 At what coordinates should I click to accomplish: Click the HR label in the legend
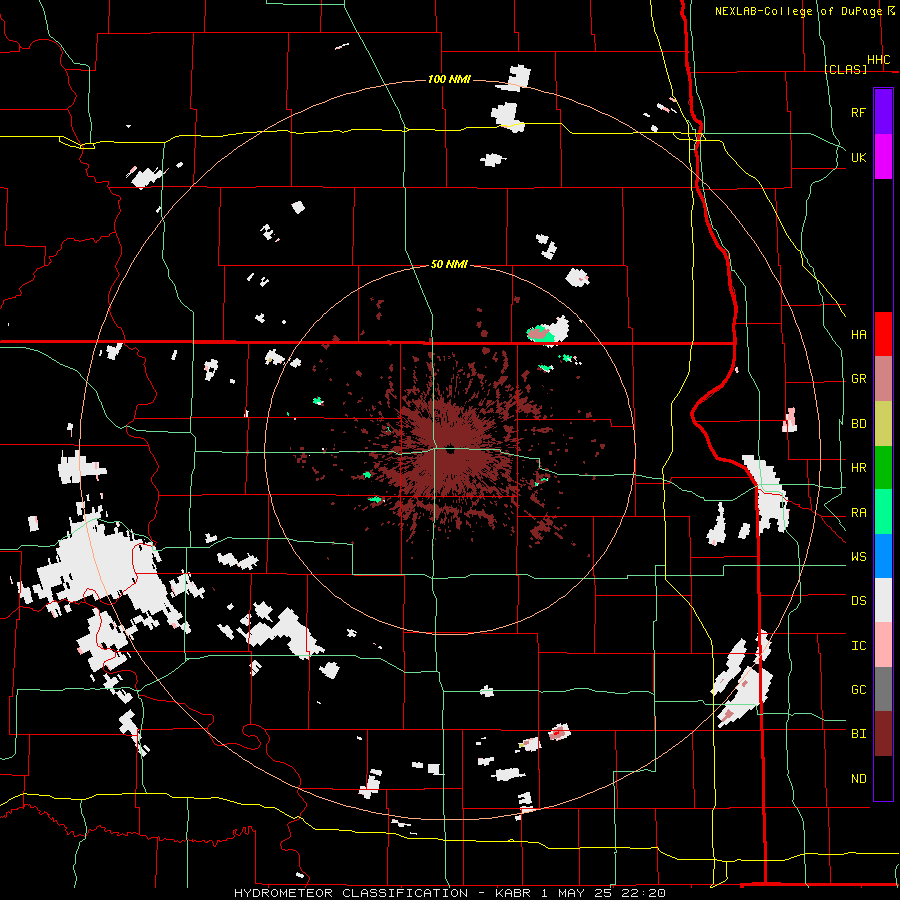[x=858, y=468]
